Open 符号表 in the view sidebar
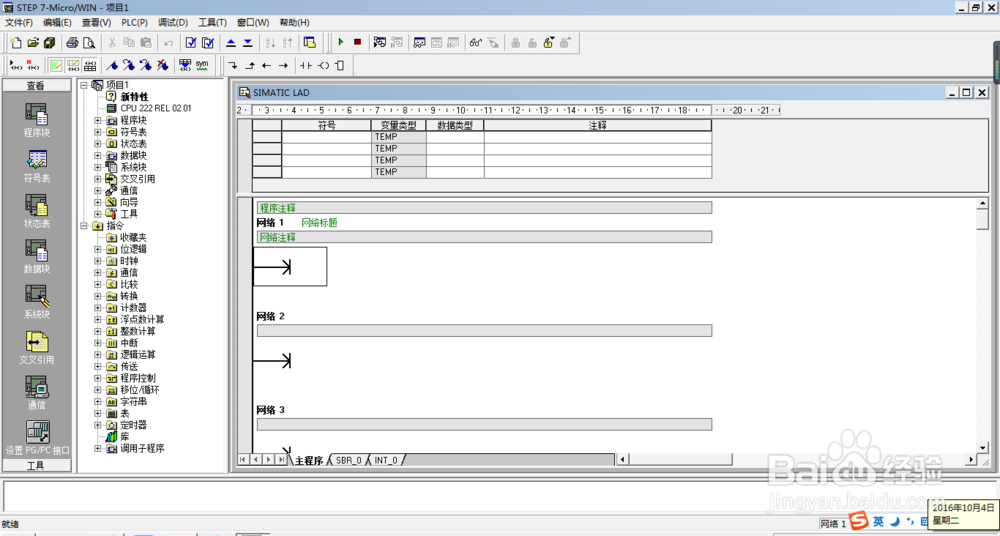 coord(36,166)
